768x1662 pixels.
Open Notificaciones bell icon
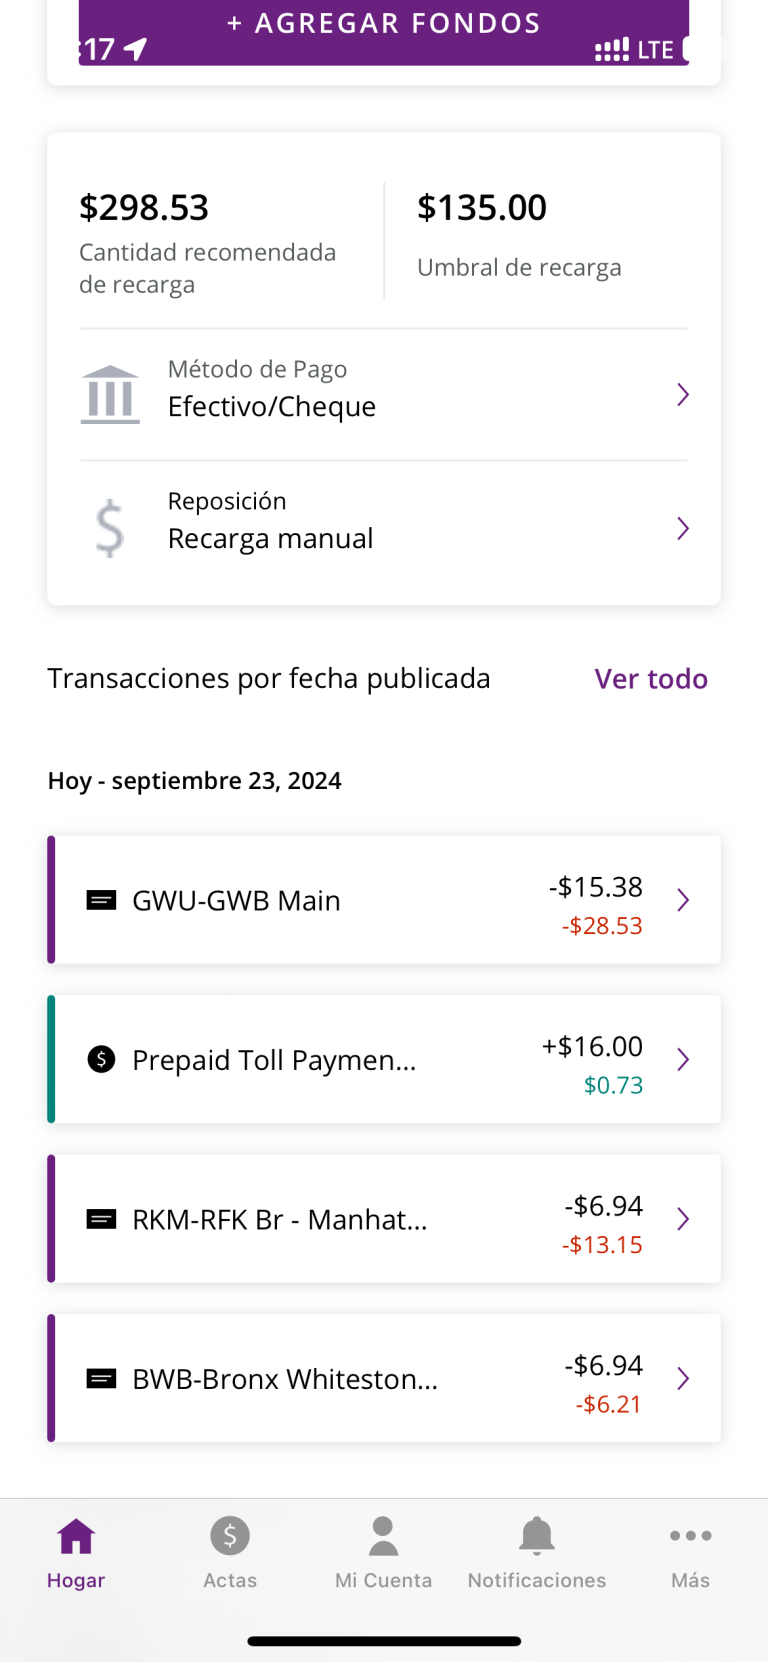click(x=537, y=1536)
